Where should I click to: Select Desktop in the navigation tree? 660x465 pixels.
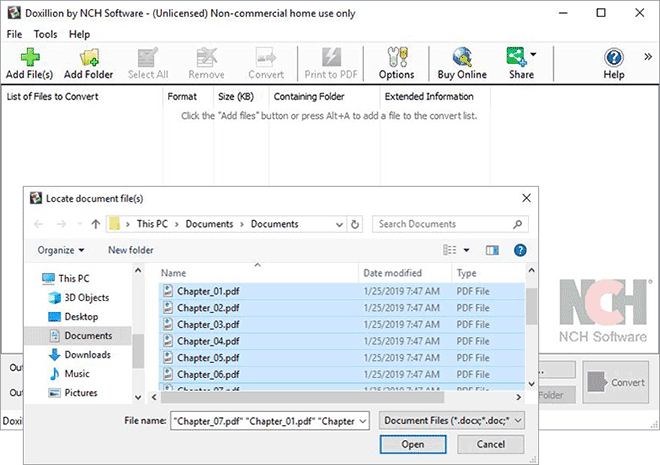(x=73, y=316)
